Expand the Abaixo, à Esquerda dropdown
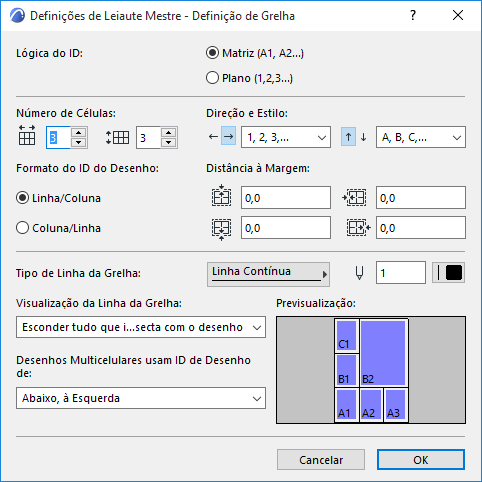The width and height of the screenshot is (482, 482). [x=141, y=398]
